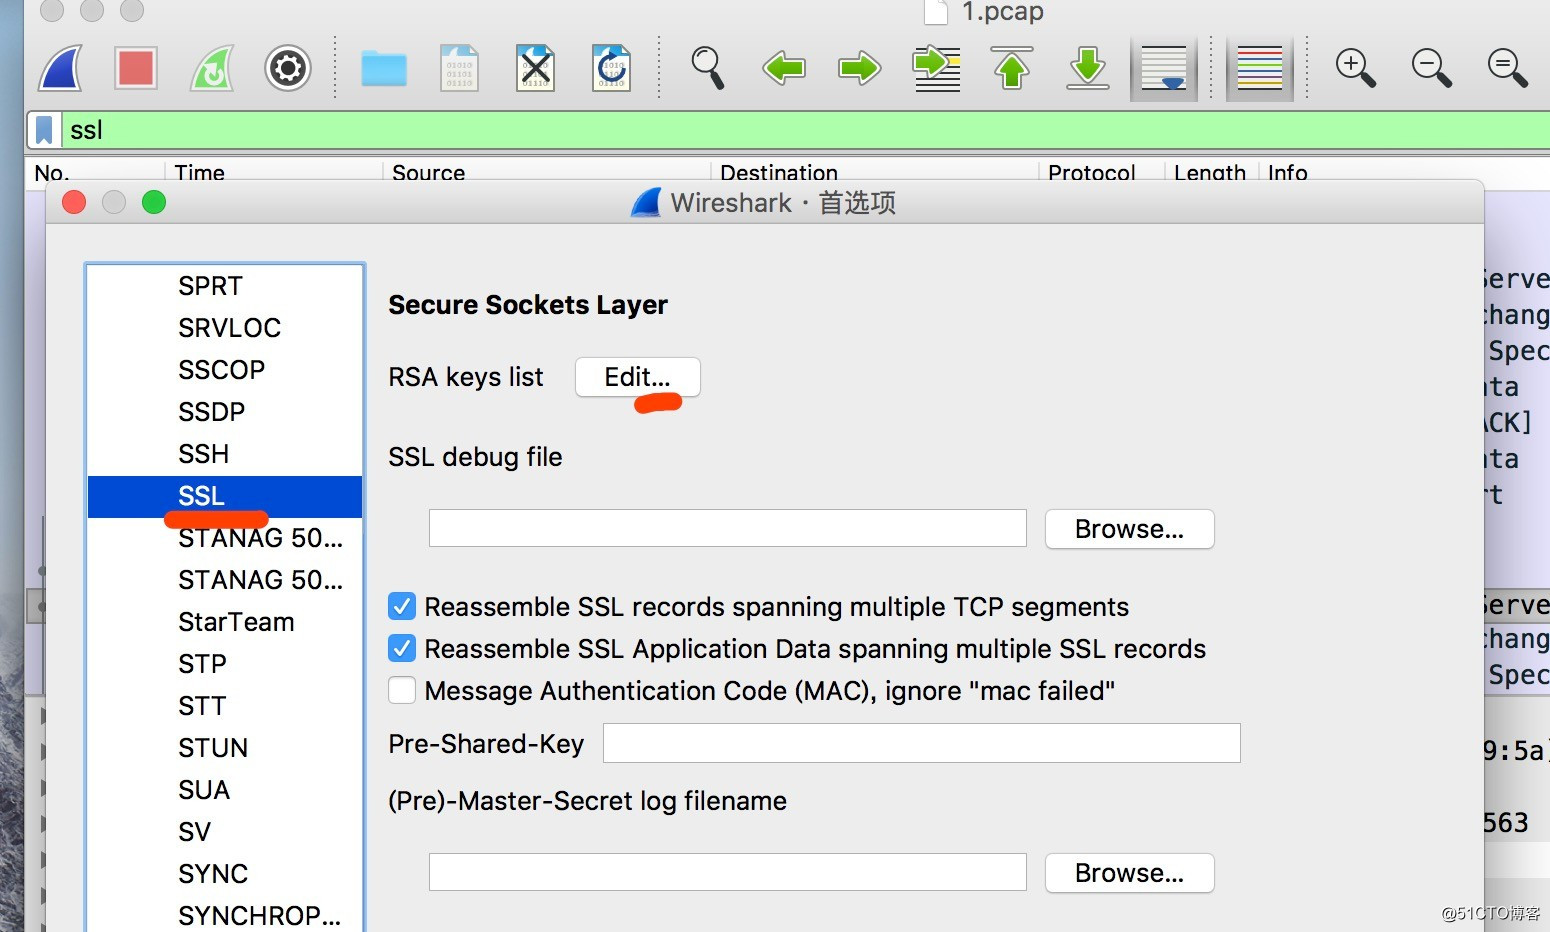
Task: Toggle auto-scroll during live capture
Action: [1164, 68]
